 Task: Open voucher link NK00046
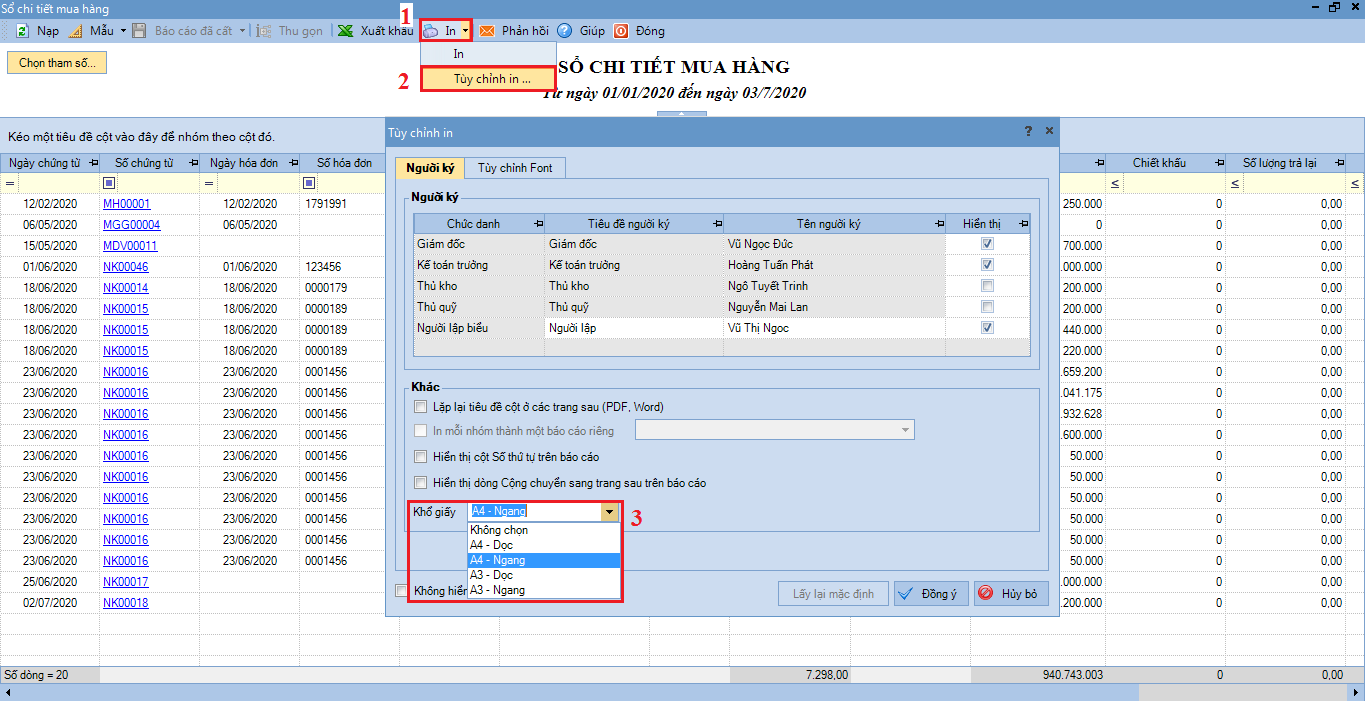(126, 267)
